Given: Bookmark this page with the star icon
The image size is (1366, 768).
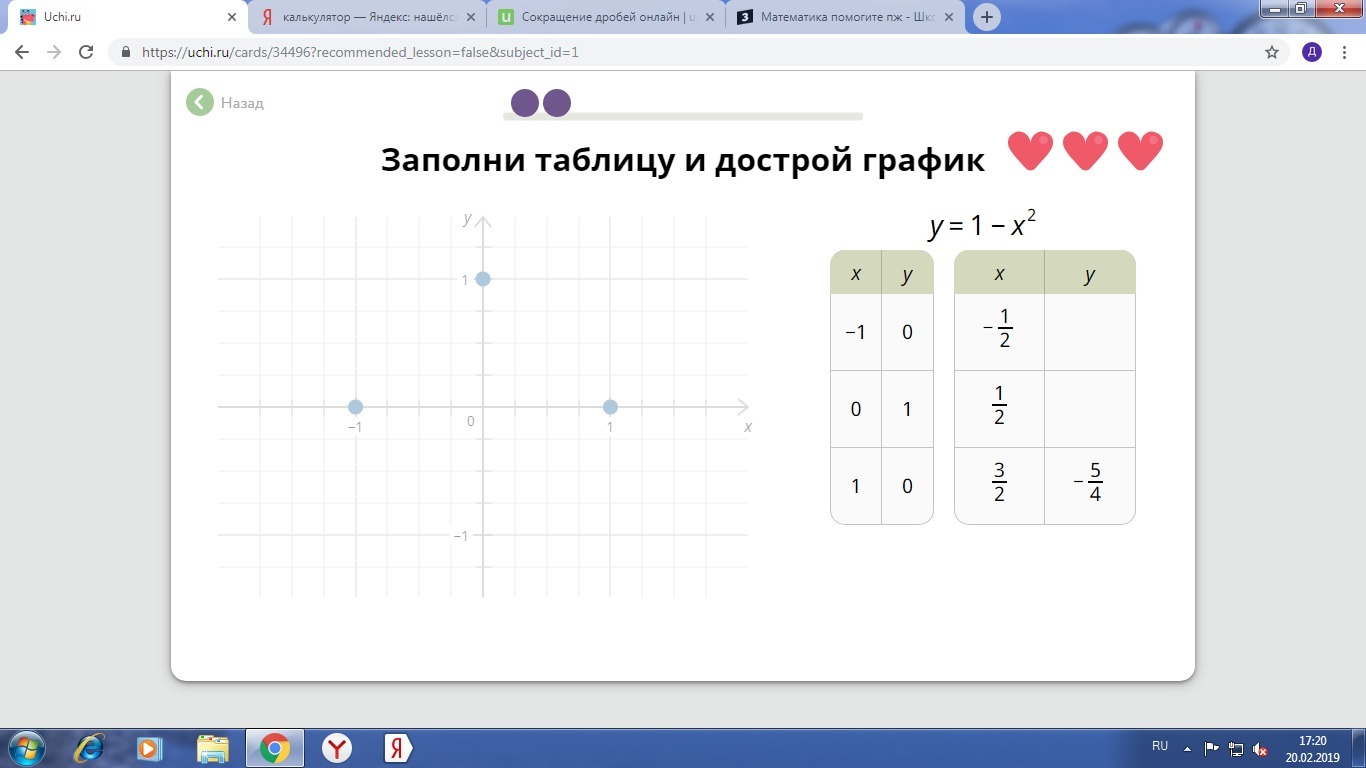Looking at the screenshot, I should (1272, 52).
